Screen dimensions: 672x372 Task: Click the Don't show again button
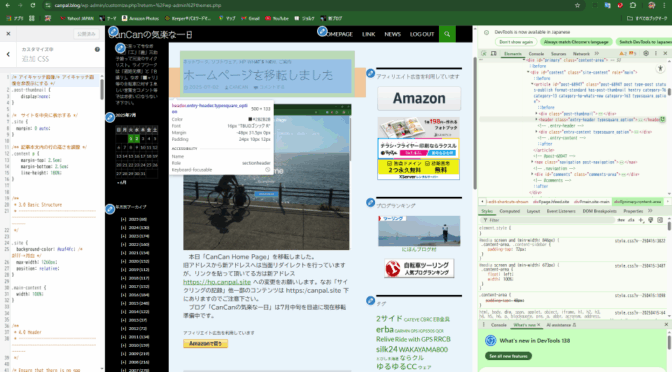516,42
